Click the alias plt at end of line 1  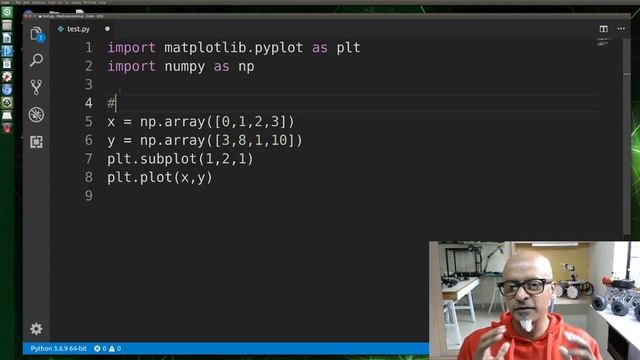click(348, 48)
